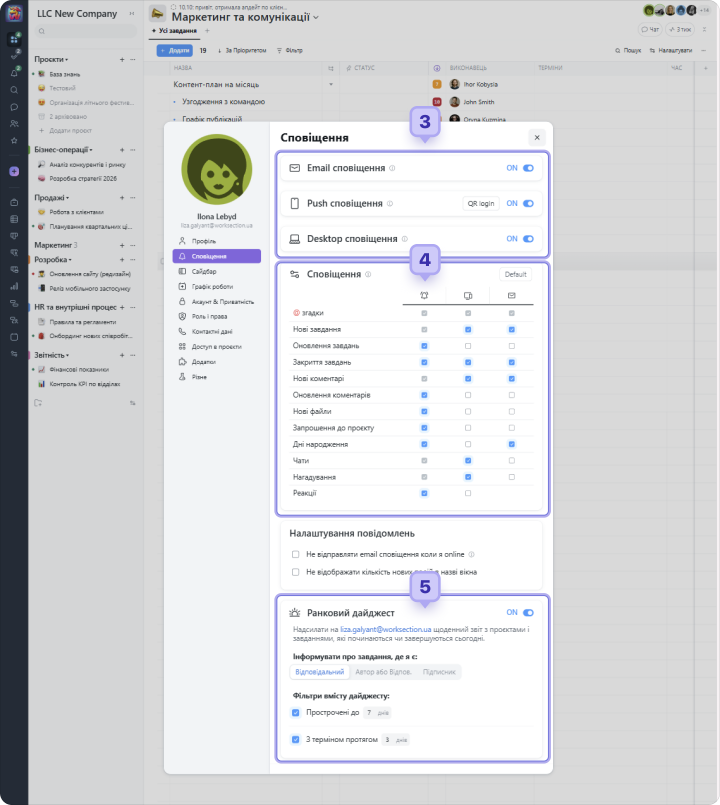Viewport: 720px width, 805px height.
Task: Close the settings dialog with X icon
Action: tap(537, 137)
